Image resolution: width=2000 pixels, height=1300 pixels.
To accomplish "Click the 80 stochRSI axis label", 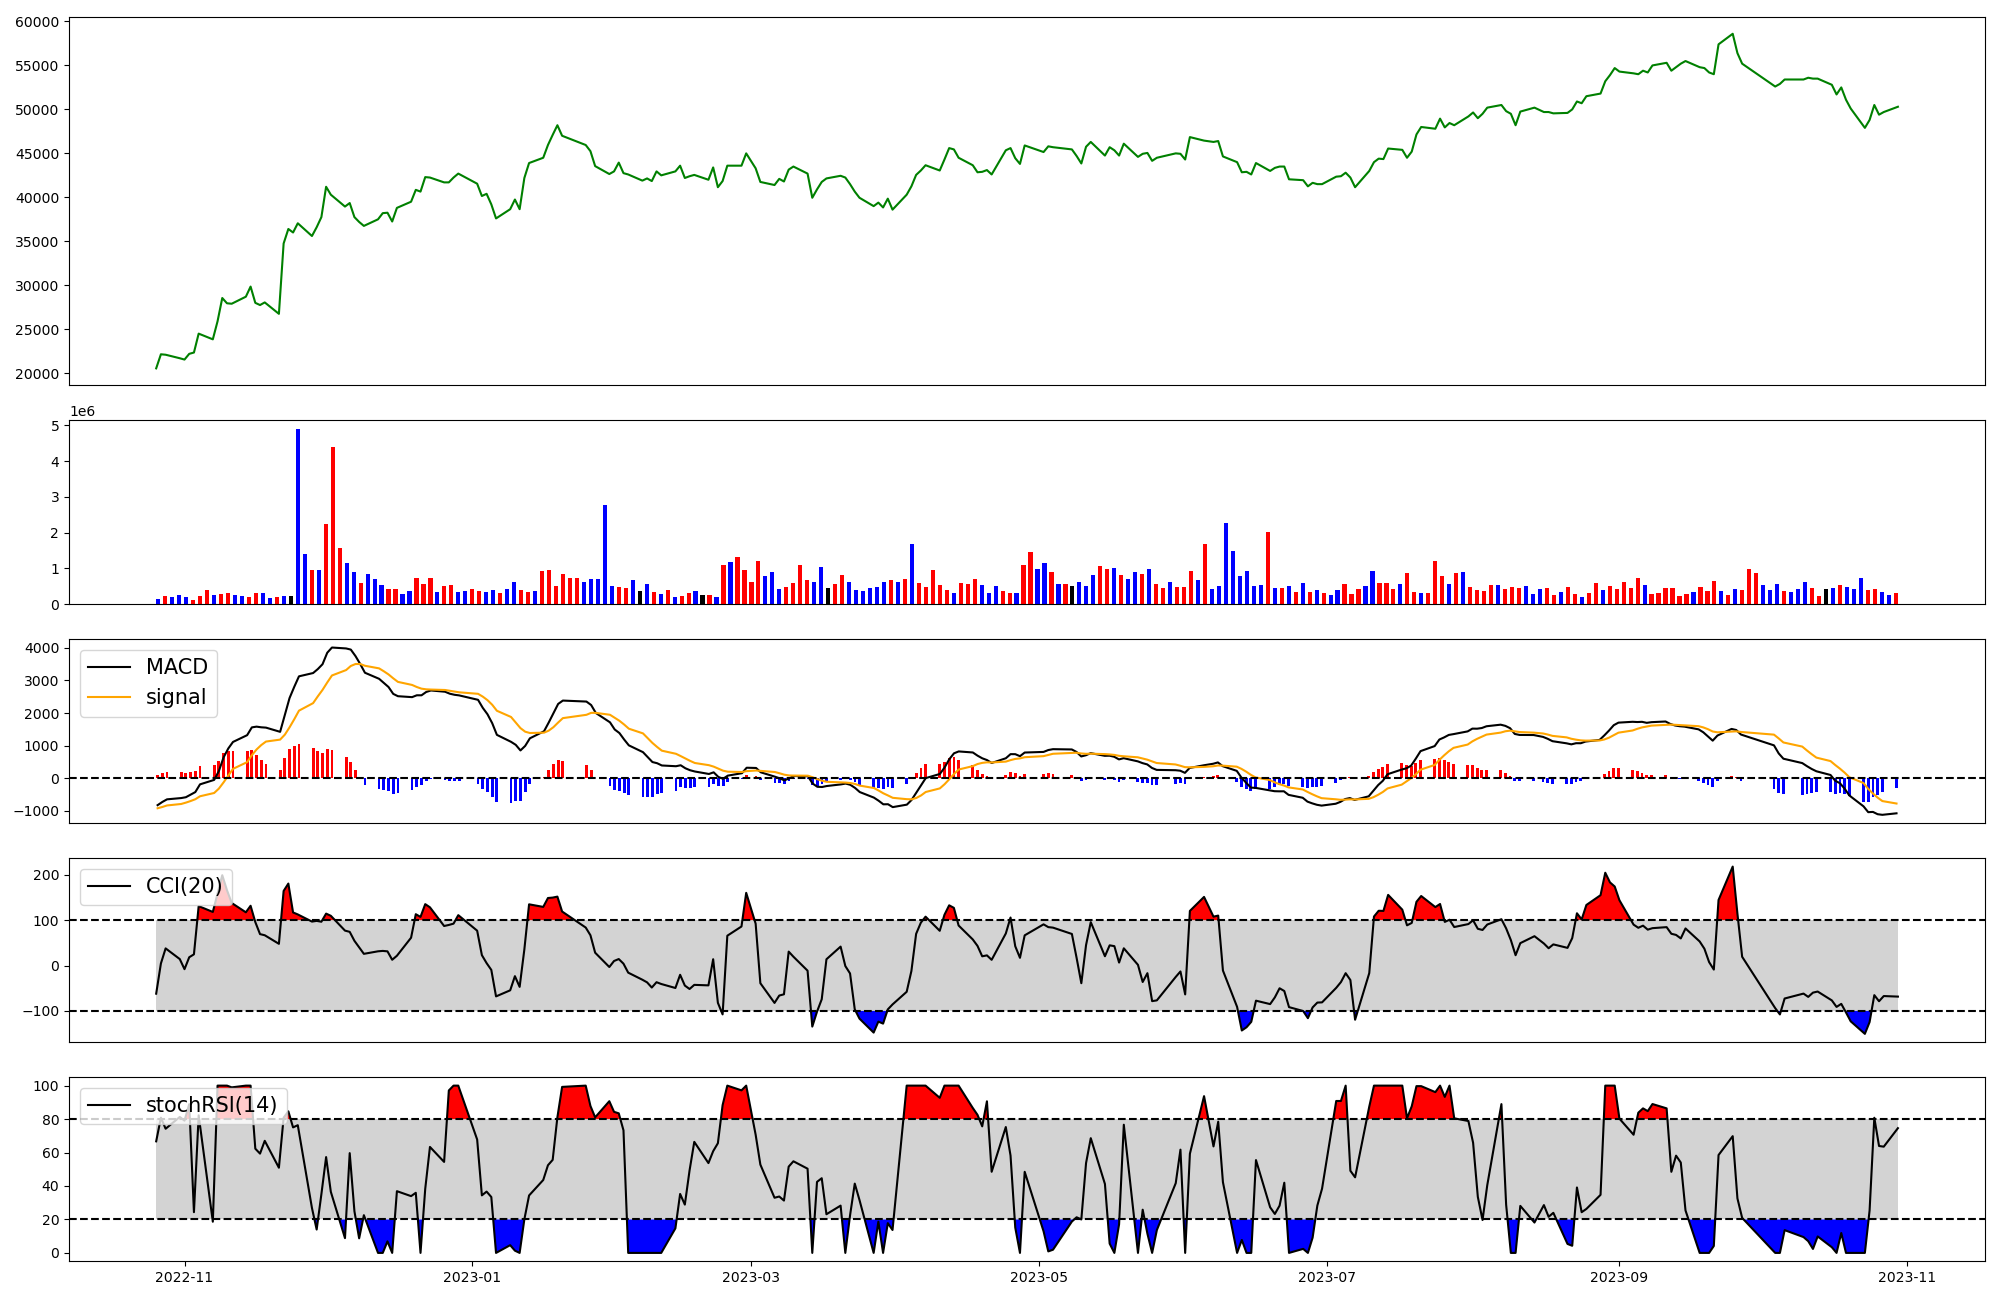I will [x=51, y=1120].
